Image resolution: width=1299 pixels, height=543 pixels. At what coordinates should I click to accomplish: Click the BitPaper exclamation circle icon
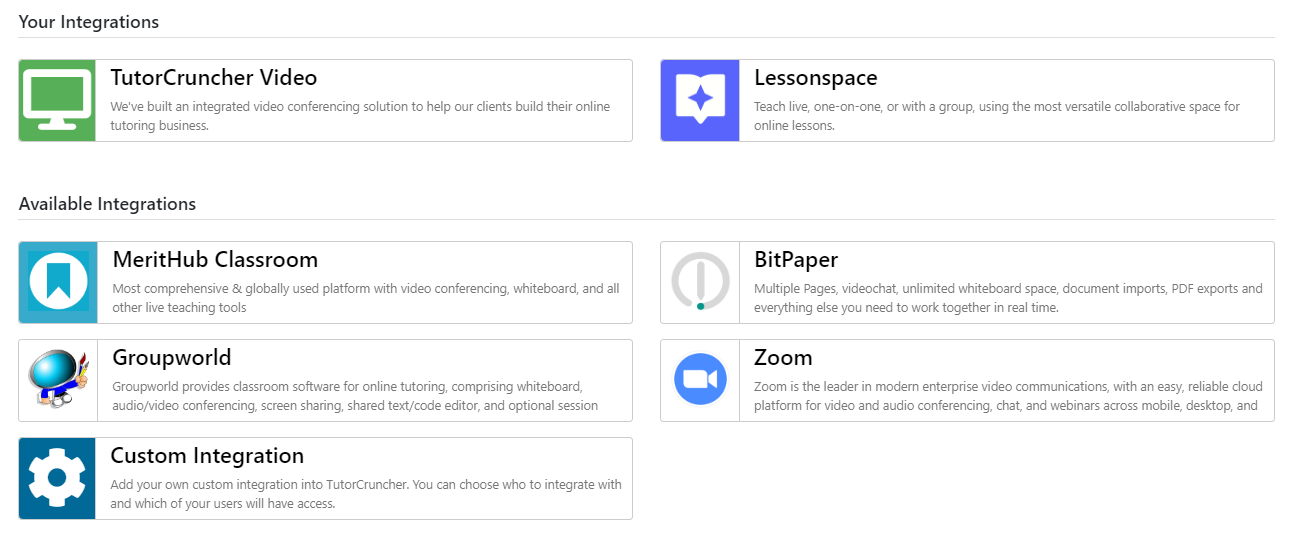700,282
